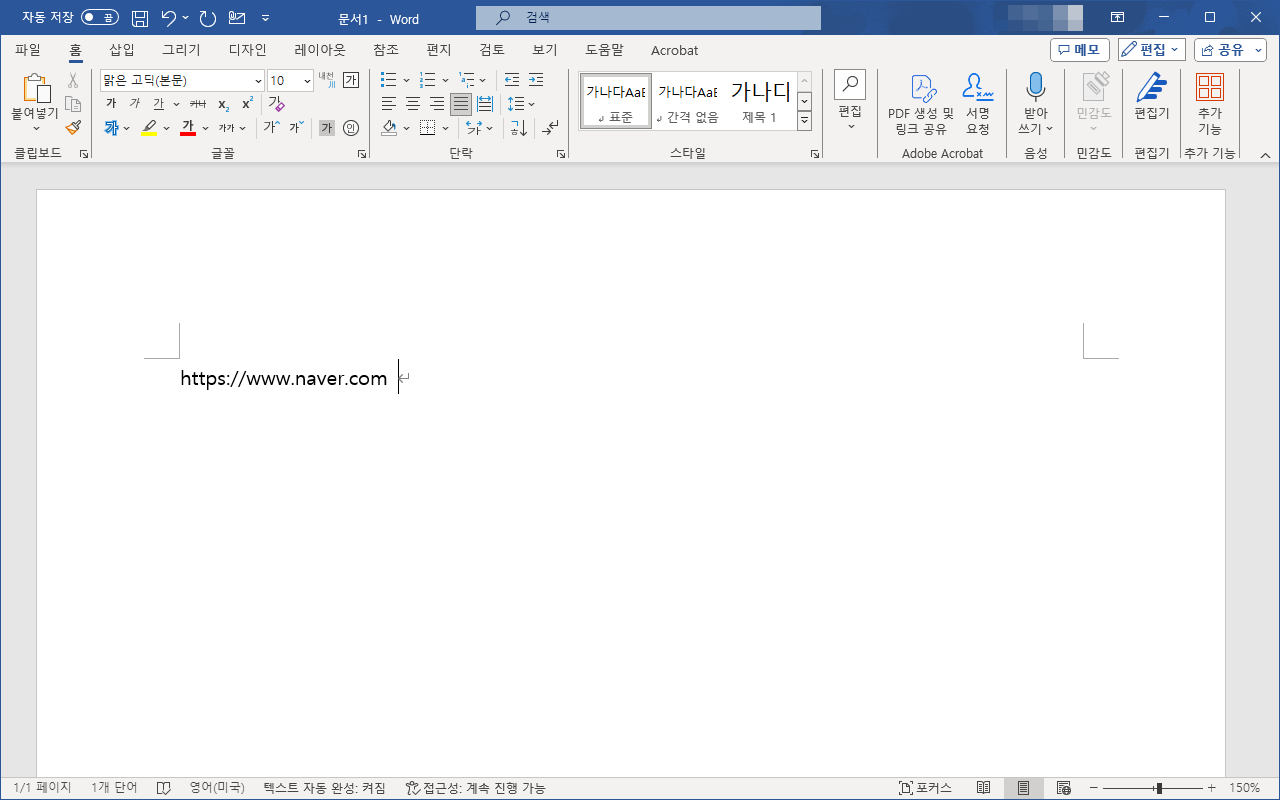This screenshot has width=1280, height=800.
Task: Open the font size dropdown
Action: point(307,81)
